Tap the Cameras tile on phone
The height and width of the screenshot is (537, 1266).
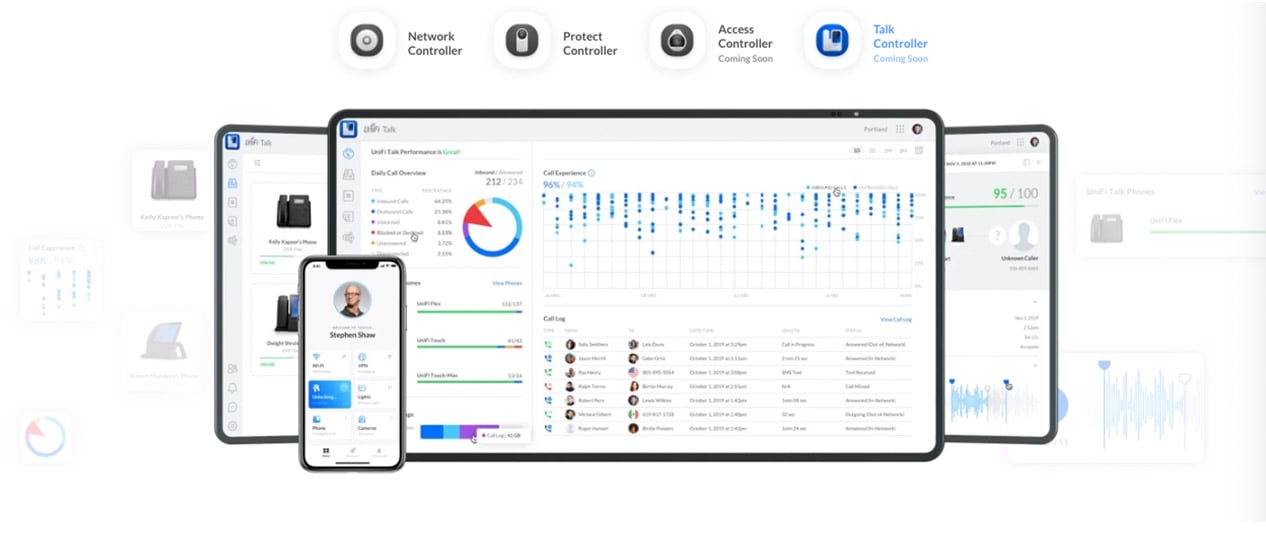coord(374,425)
